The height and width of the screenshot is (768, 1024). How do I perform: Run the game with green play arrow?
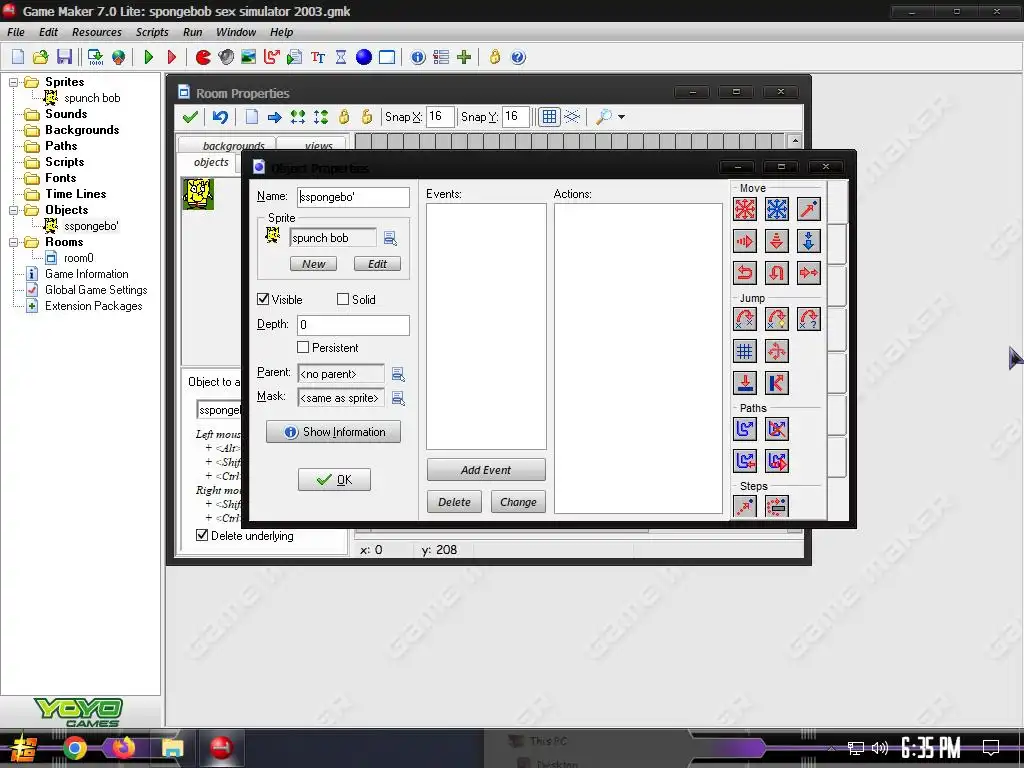148,57
